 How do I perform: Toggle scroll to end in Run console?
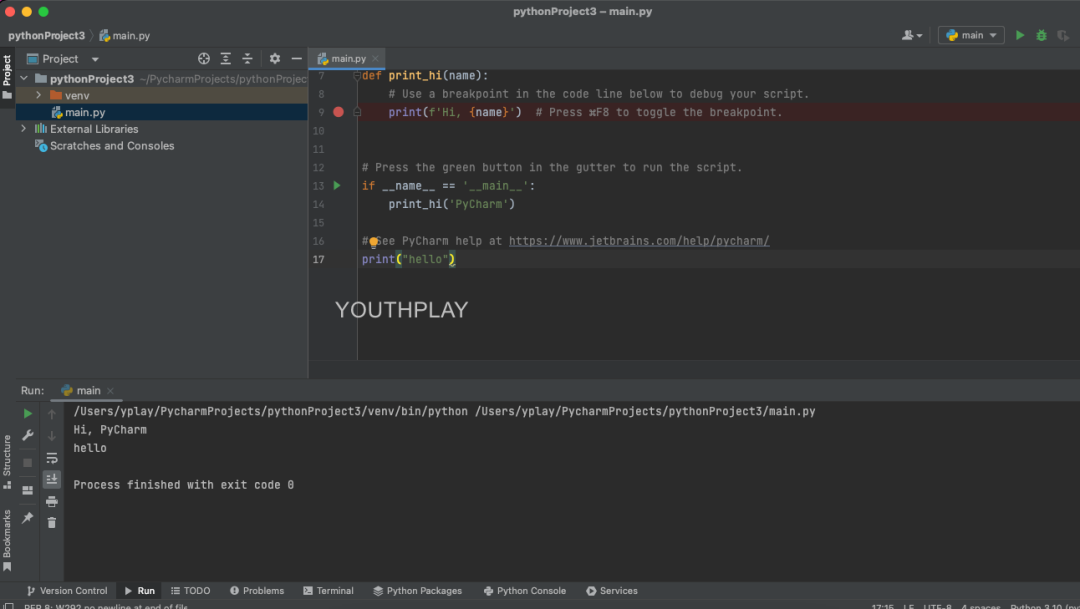[x=52, y=479]
